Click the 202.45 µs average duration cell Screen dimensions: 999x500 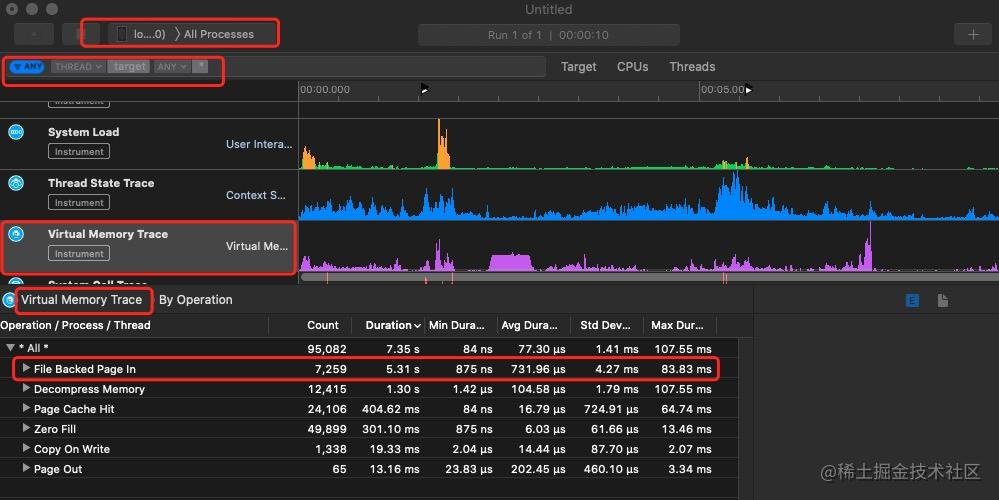click(x=538, y=469)
